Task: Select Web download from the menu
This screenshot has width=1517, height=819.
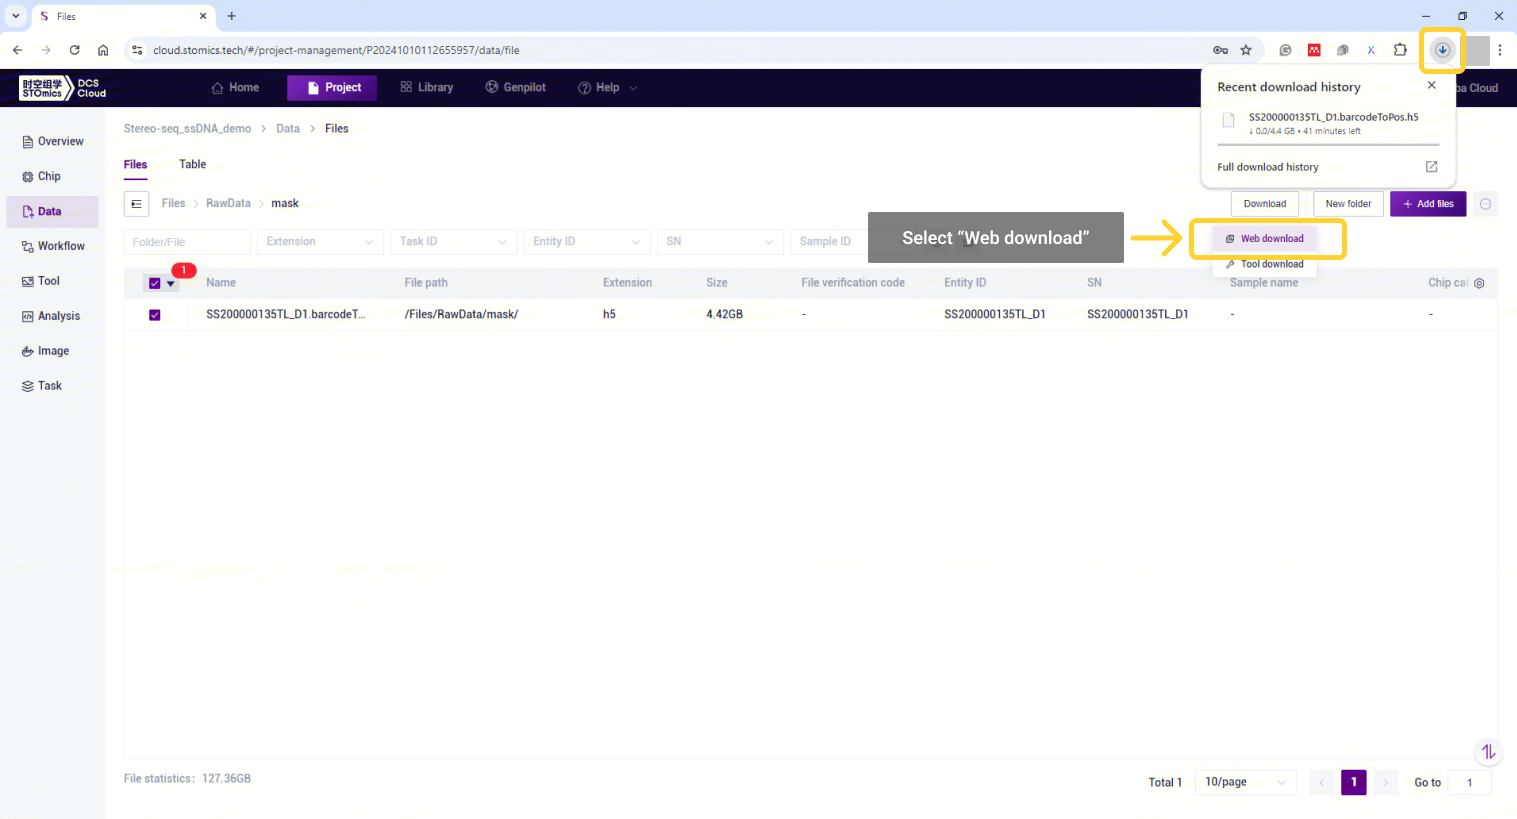Action: [x=1265, y=239]
